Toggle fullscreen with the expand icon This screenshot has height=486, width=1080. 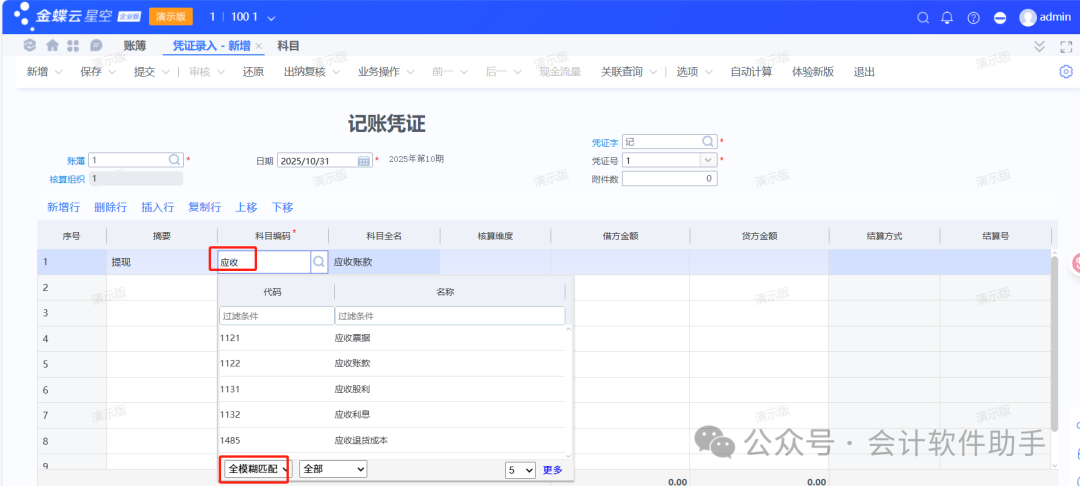tap(1064, 46)
